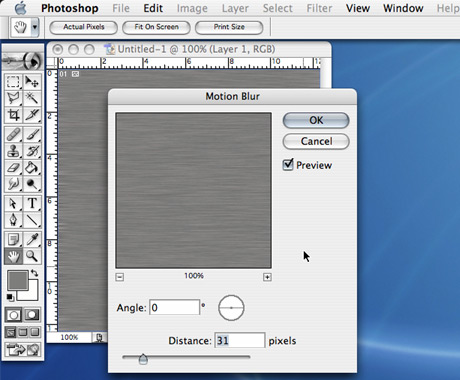The height and width of the screenshot is (380, 460).
Task: Select the Hand tool in toolbox
Action: pos(13,256)
